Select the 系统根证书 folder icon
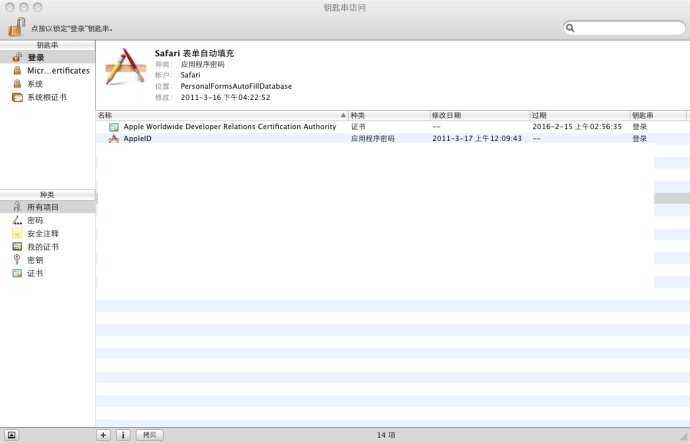Image resolution: width=690 pixels, height=443 pixels. click(17, 97)
